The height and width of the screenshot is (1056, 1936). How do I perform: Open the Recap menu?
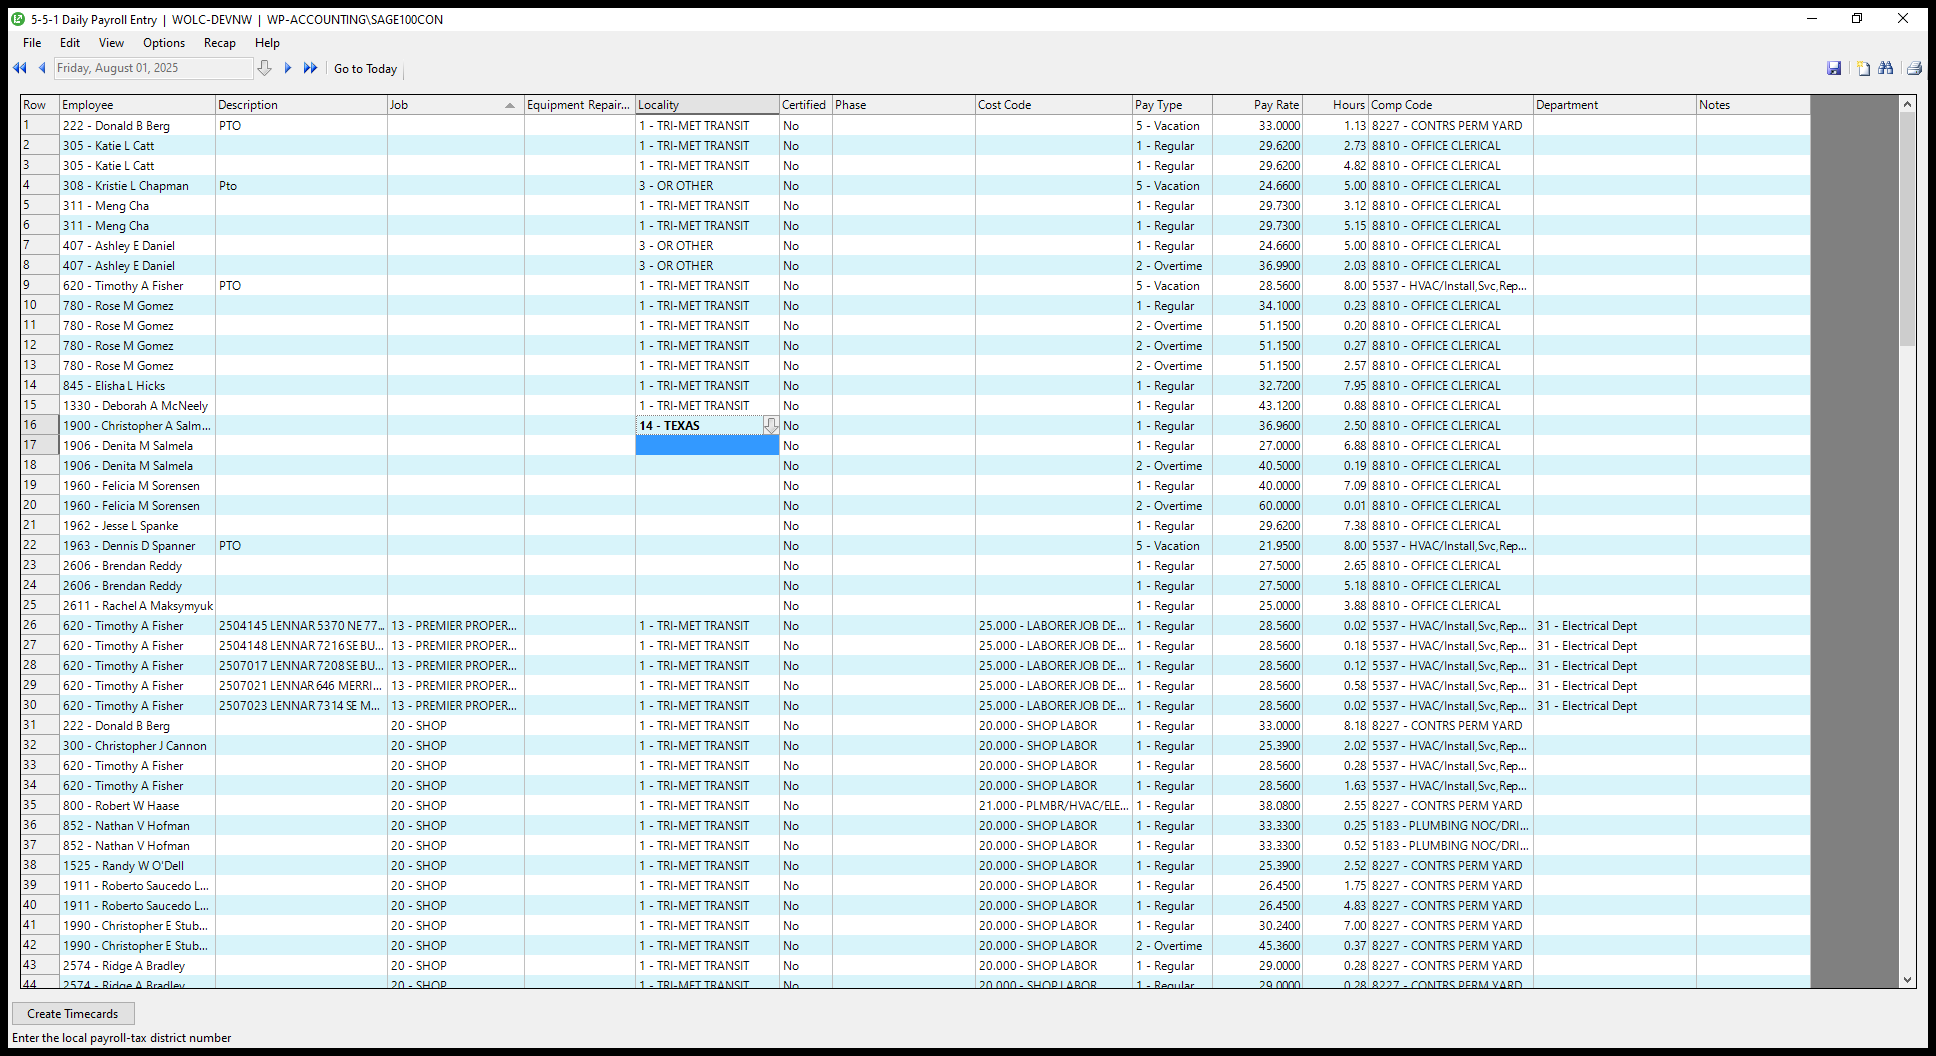[x=219, y=43]
